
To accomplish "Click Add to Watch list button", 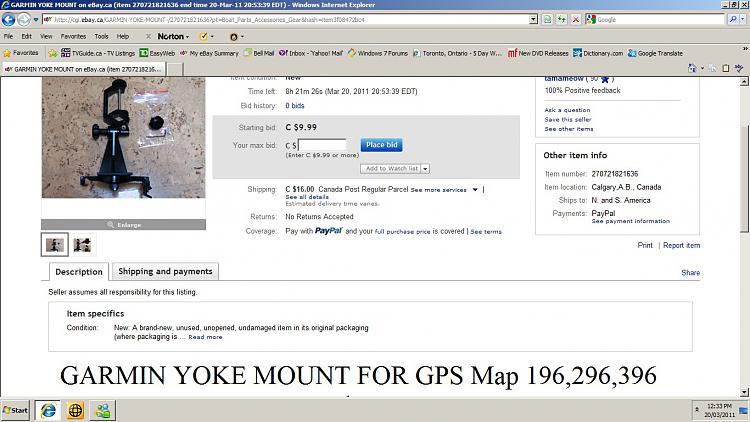I will [x=391, y=168].
